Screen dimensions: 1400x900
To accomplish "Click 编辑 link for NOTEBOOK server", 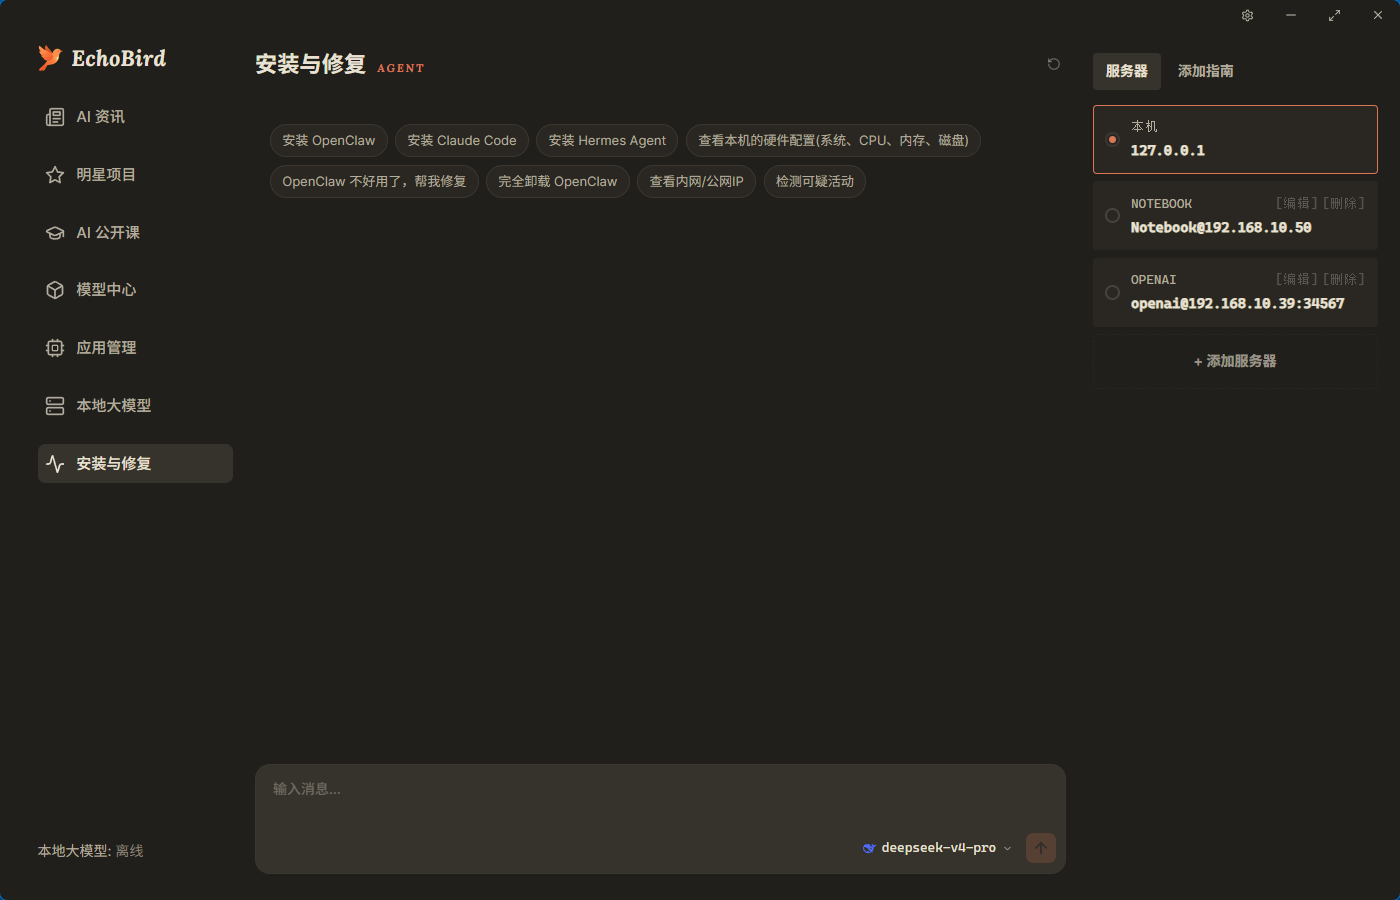I will click(x=1297, y=203).
